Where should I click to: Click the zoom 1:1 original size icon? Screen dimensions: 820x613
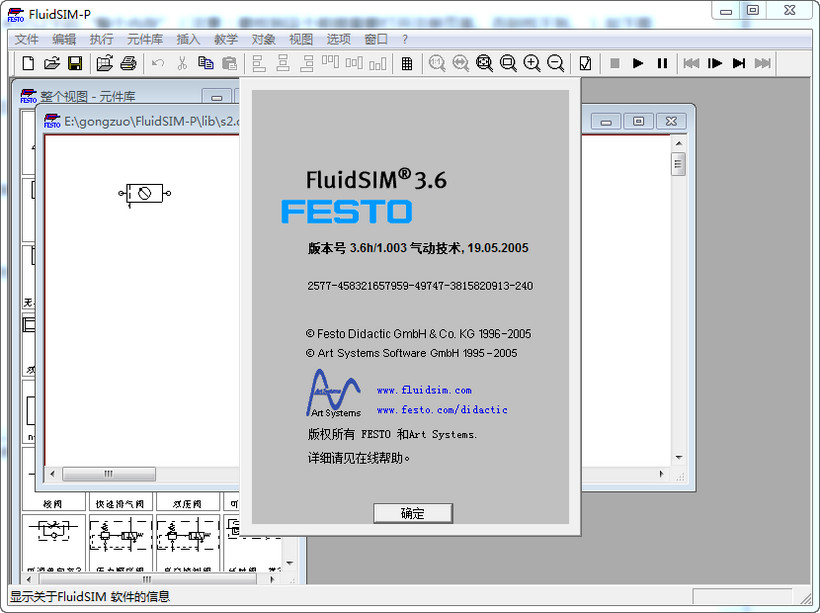coord(437,64)
